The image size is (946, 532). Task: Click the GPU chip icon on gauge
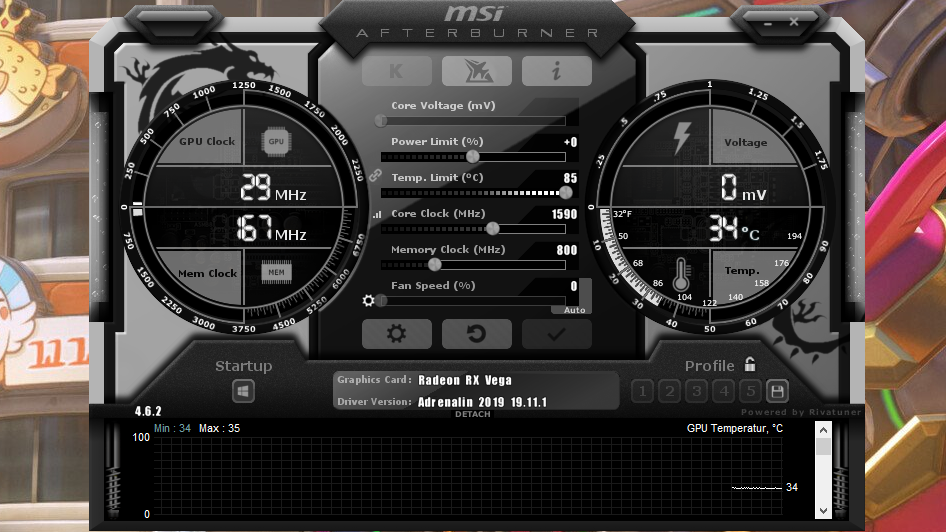(276, 142)
